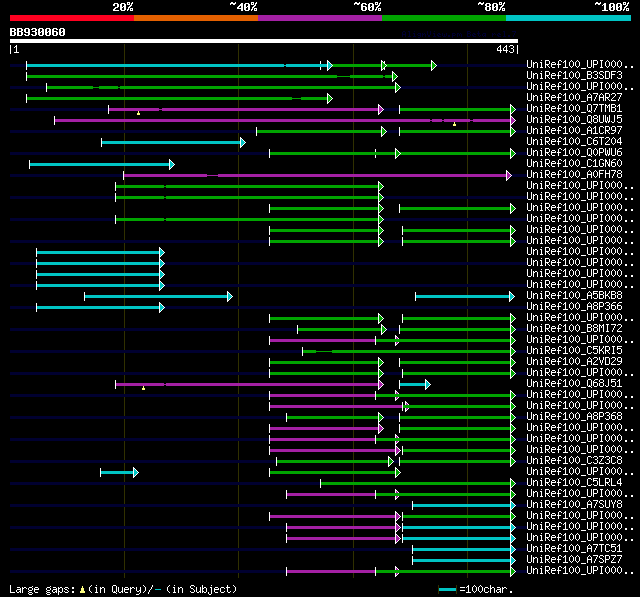Click the yellow gap marker in the Q68J51 row

pyautogui.click(x=143, y=388)
